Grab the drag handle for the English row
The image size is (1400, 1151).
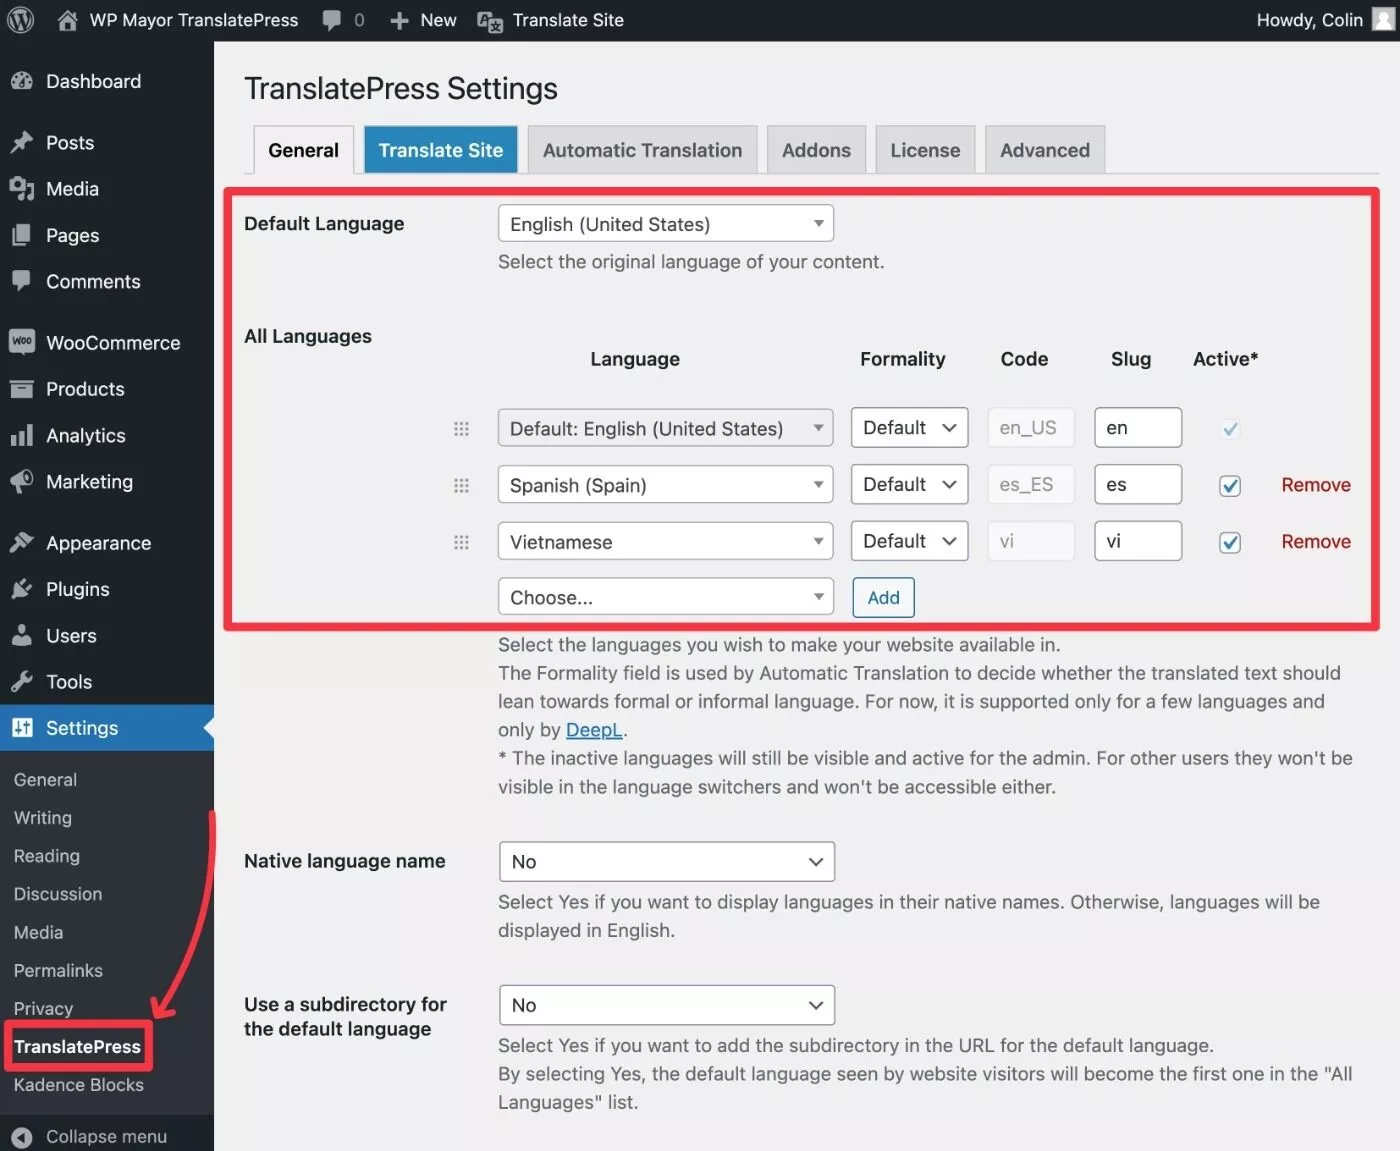click(461, 429)
